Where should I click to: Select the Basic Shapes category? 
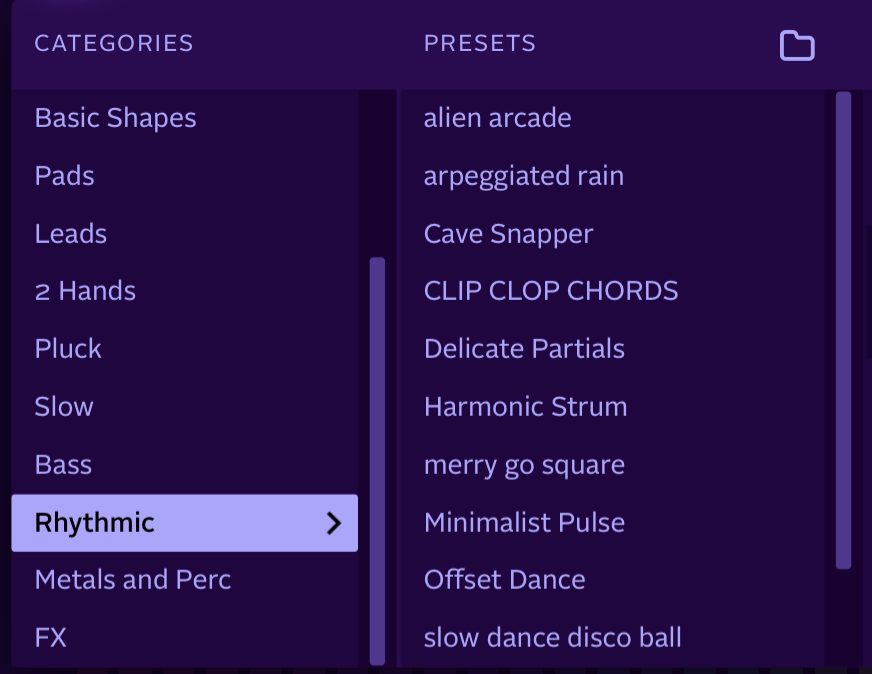click(x=115, y=118)
